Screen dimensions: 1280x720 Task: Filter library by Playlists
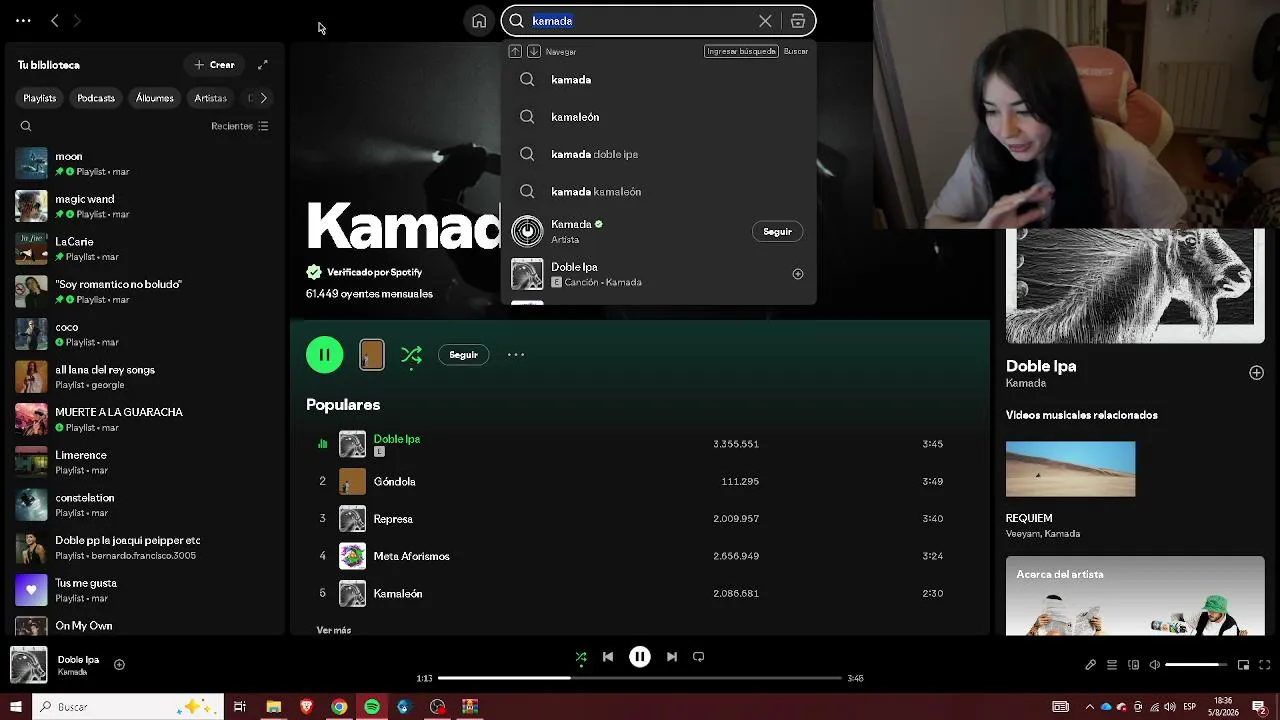40,98
